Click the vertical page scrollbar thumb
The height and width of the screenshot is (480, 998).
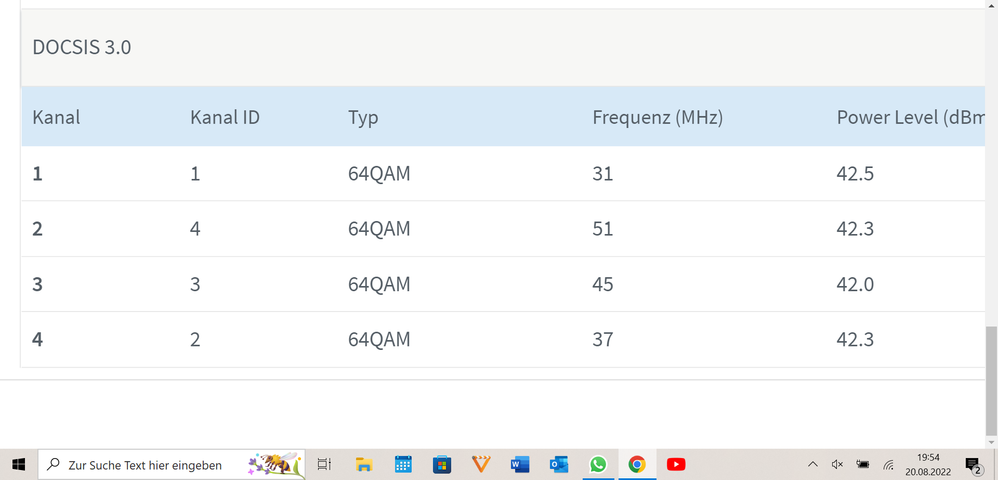point(992,381)
